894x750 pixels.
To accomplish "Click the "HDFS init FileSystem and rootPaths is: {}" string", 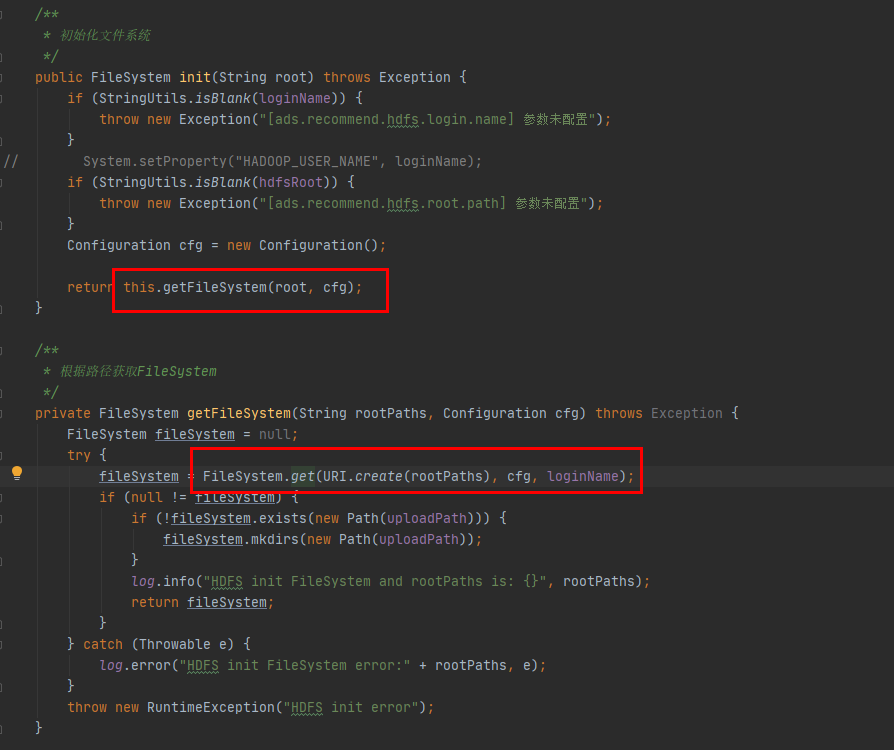I will (375, 582).
